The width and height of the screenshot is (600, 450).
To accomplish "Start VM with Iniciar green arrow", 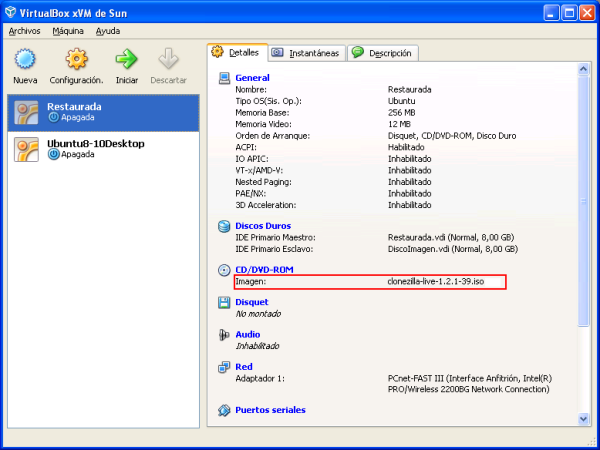I will click(x=126, y=59).
